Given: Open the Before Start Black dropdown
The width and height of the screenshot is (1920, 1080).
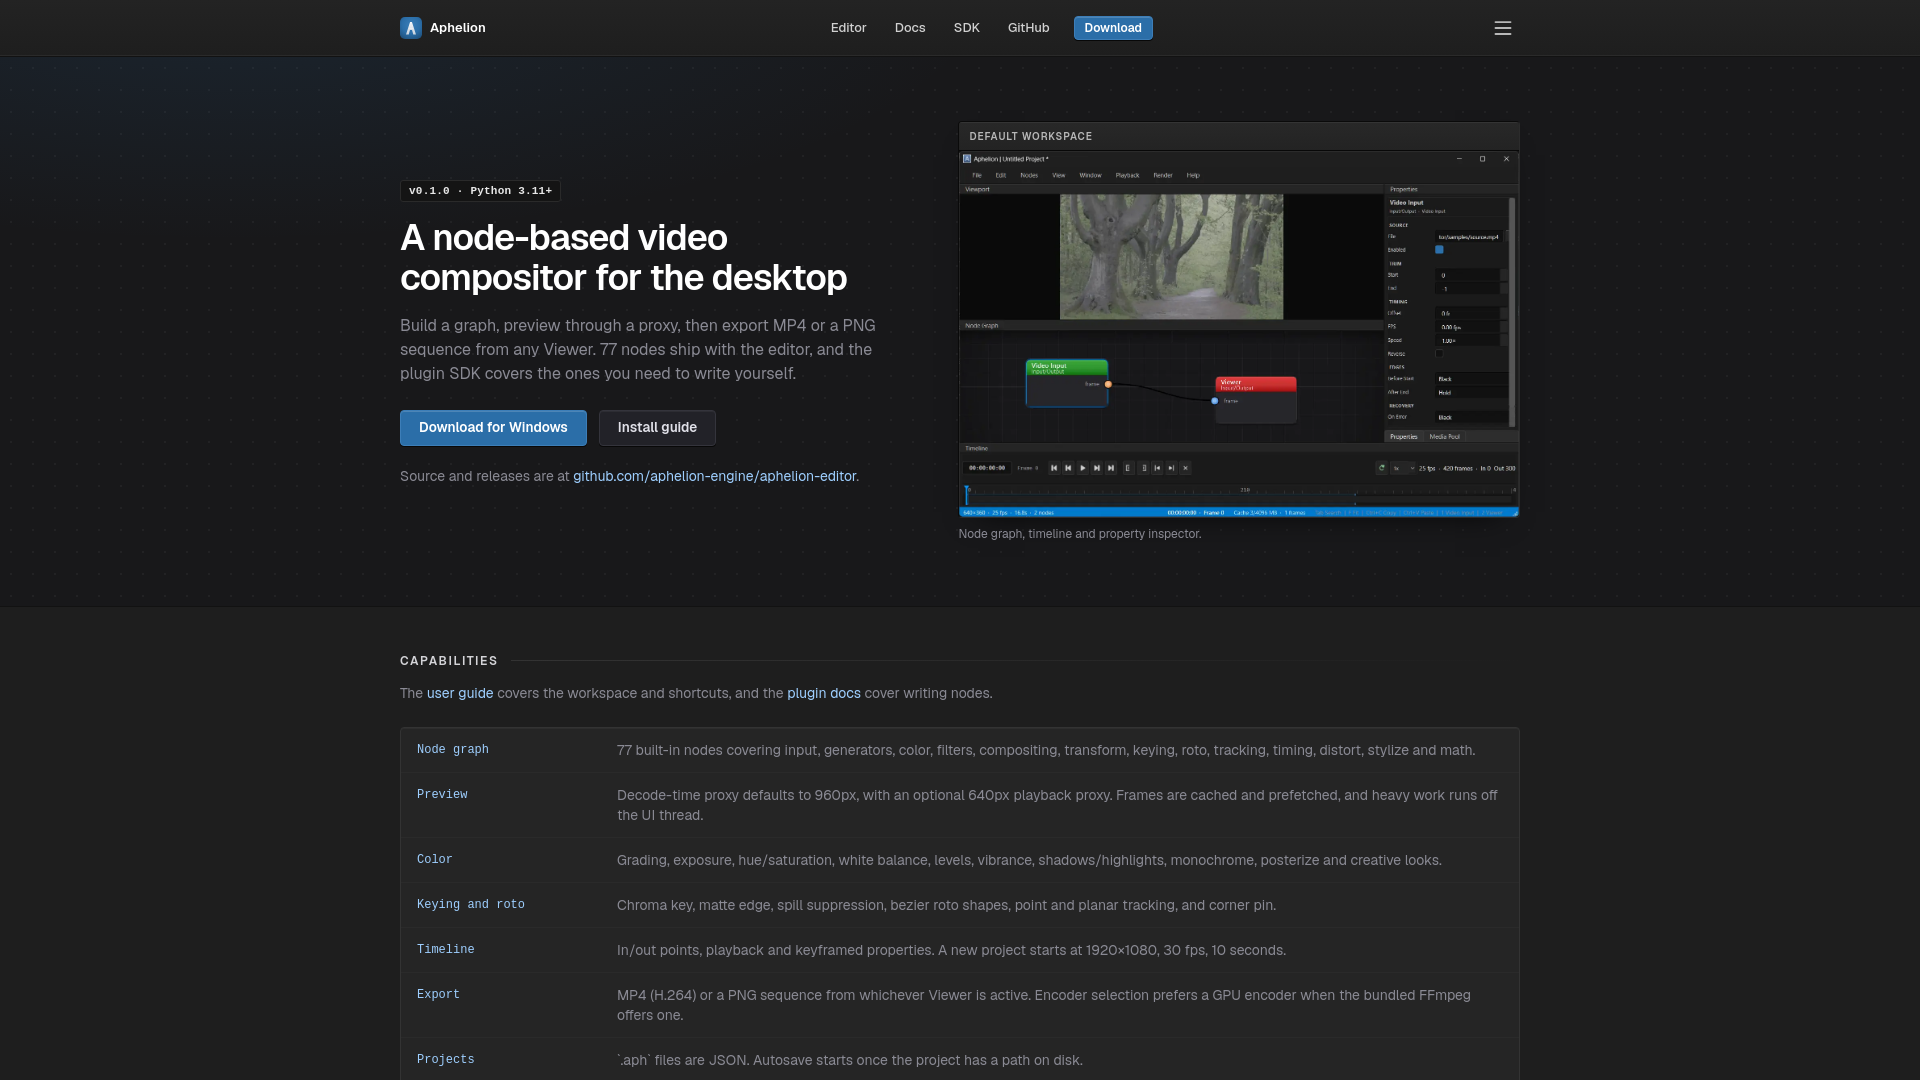Looking at the screenshot, I should (1472, 379).
